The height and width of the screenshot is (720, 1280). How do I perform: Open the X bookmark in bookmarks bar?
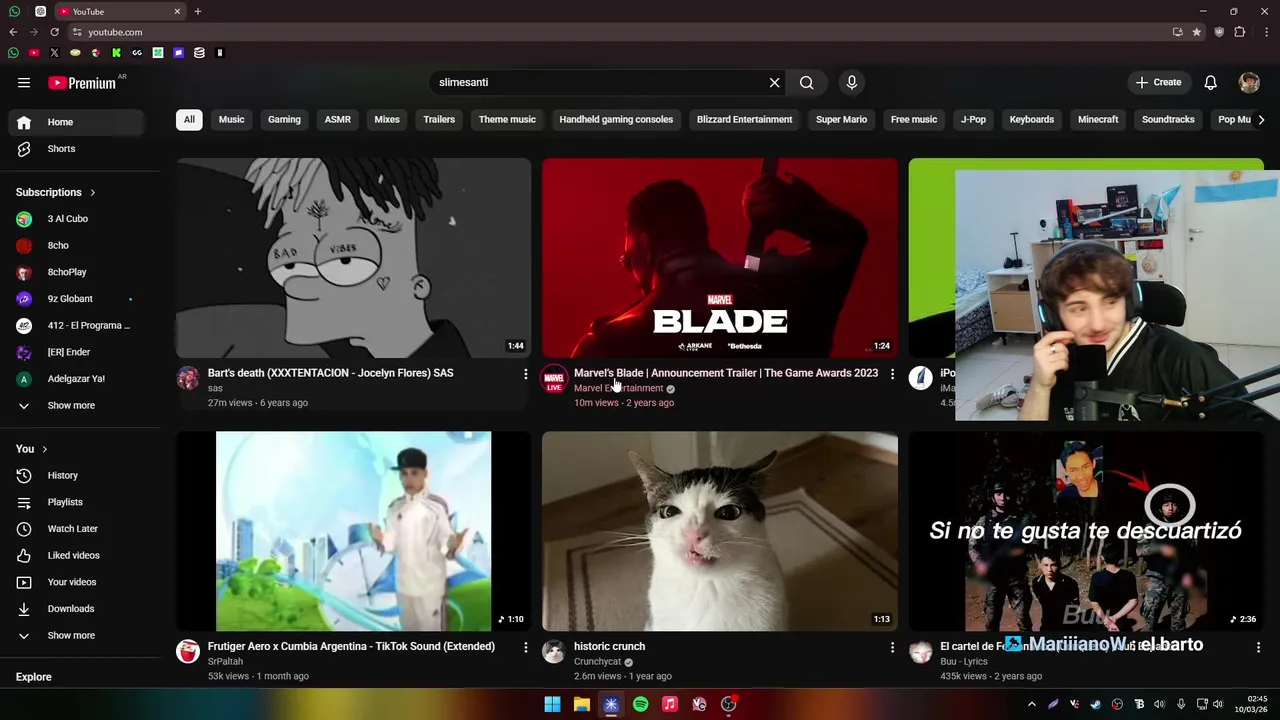(x=54, y=53)
